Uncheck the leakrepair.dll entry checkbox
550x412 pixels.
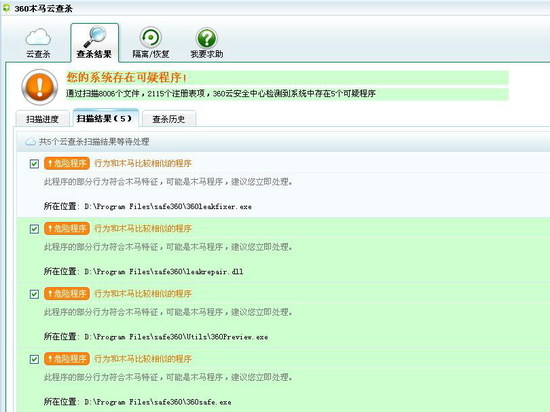34,229
